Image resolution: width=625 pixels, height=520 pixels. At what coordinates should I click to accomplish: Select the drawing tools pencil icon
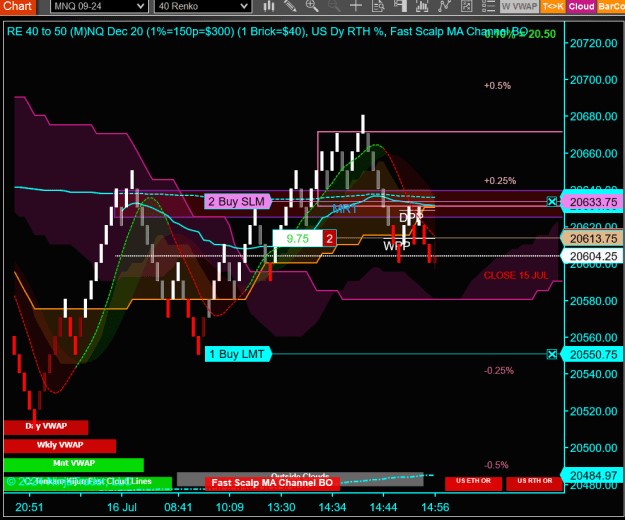pyautogui.click(x=290, y=6)
